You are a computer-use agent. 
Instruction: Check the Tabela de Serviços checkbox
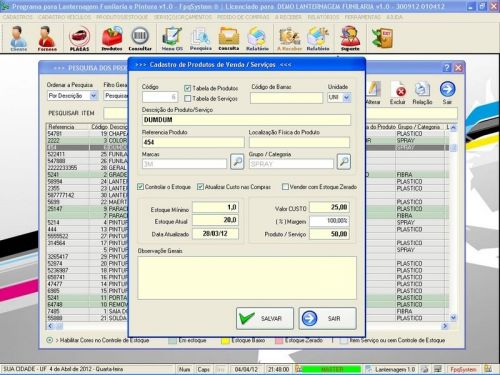(x=188, y=98)
